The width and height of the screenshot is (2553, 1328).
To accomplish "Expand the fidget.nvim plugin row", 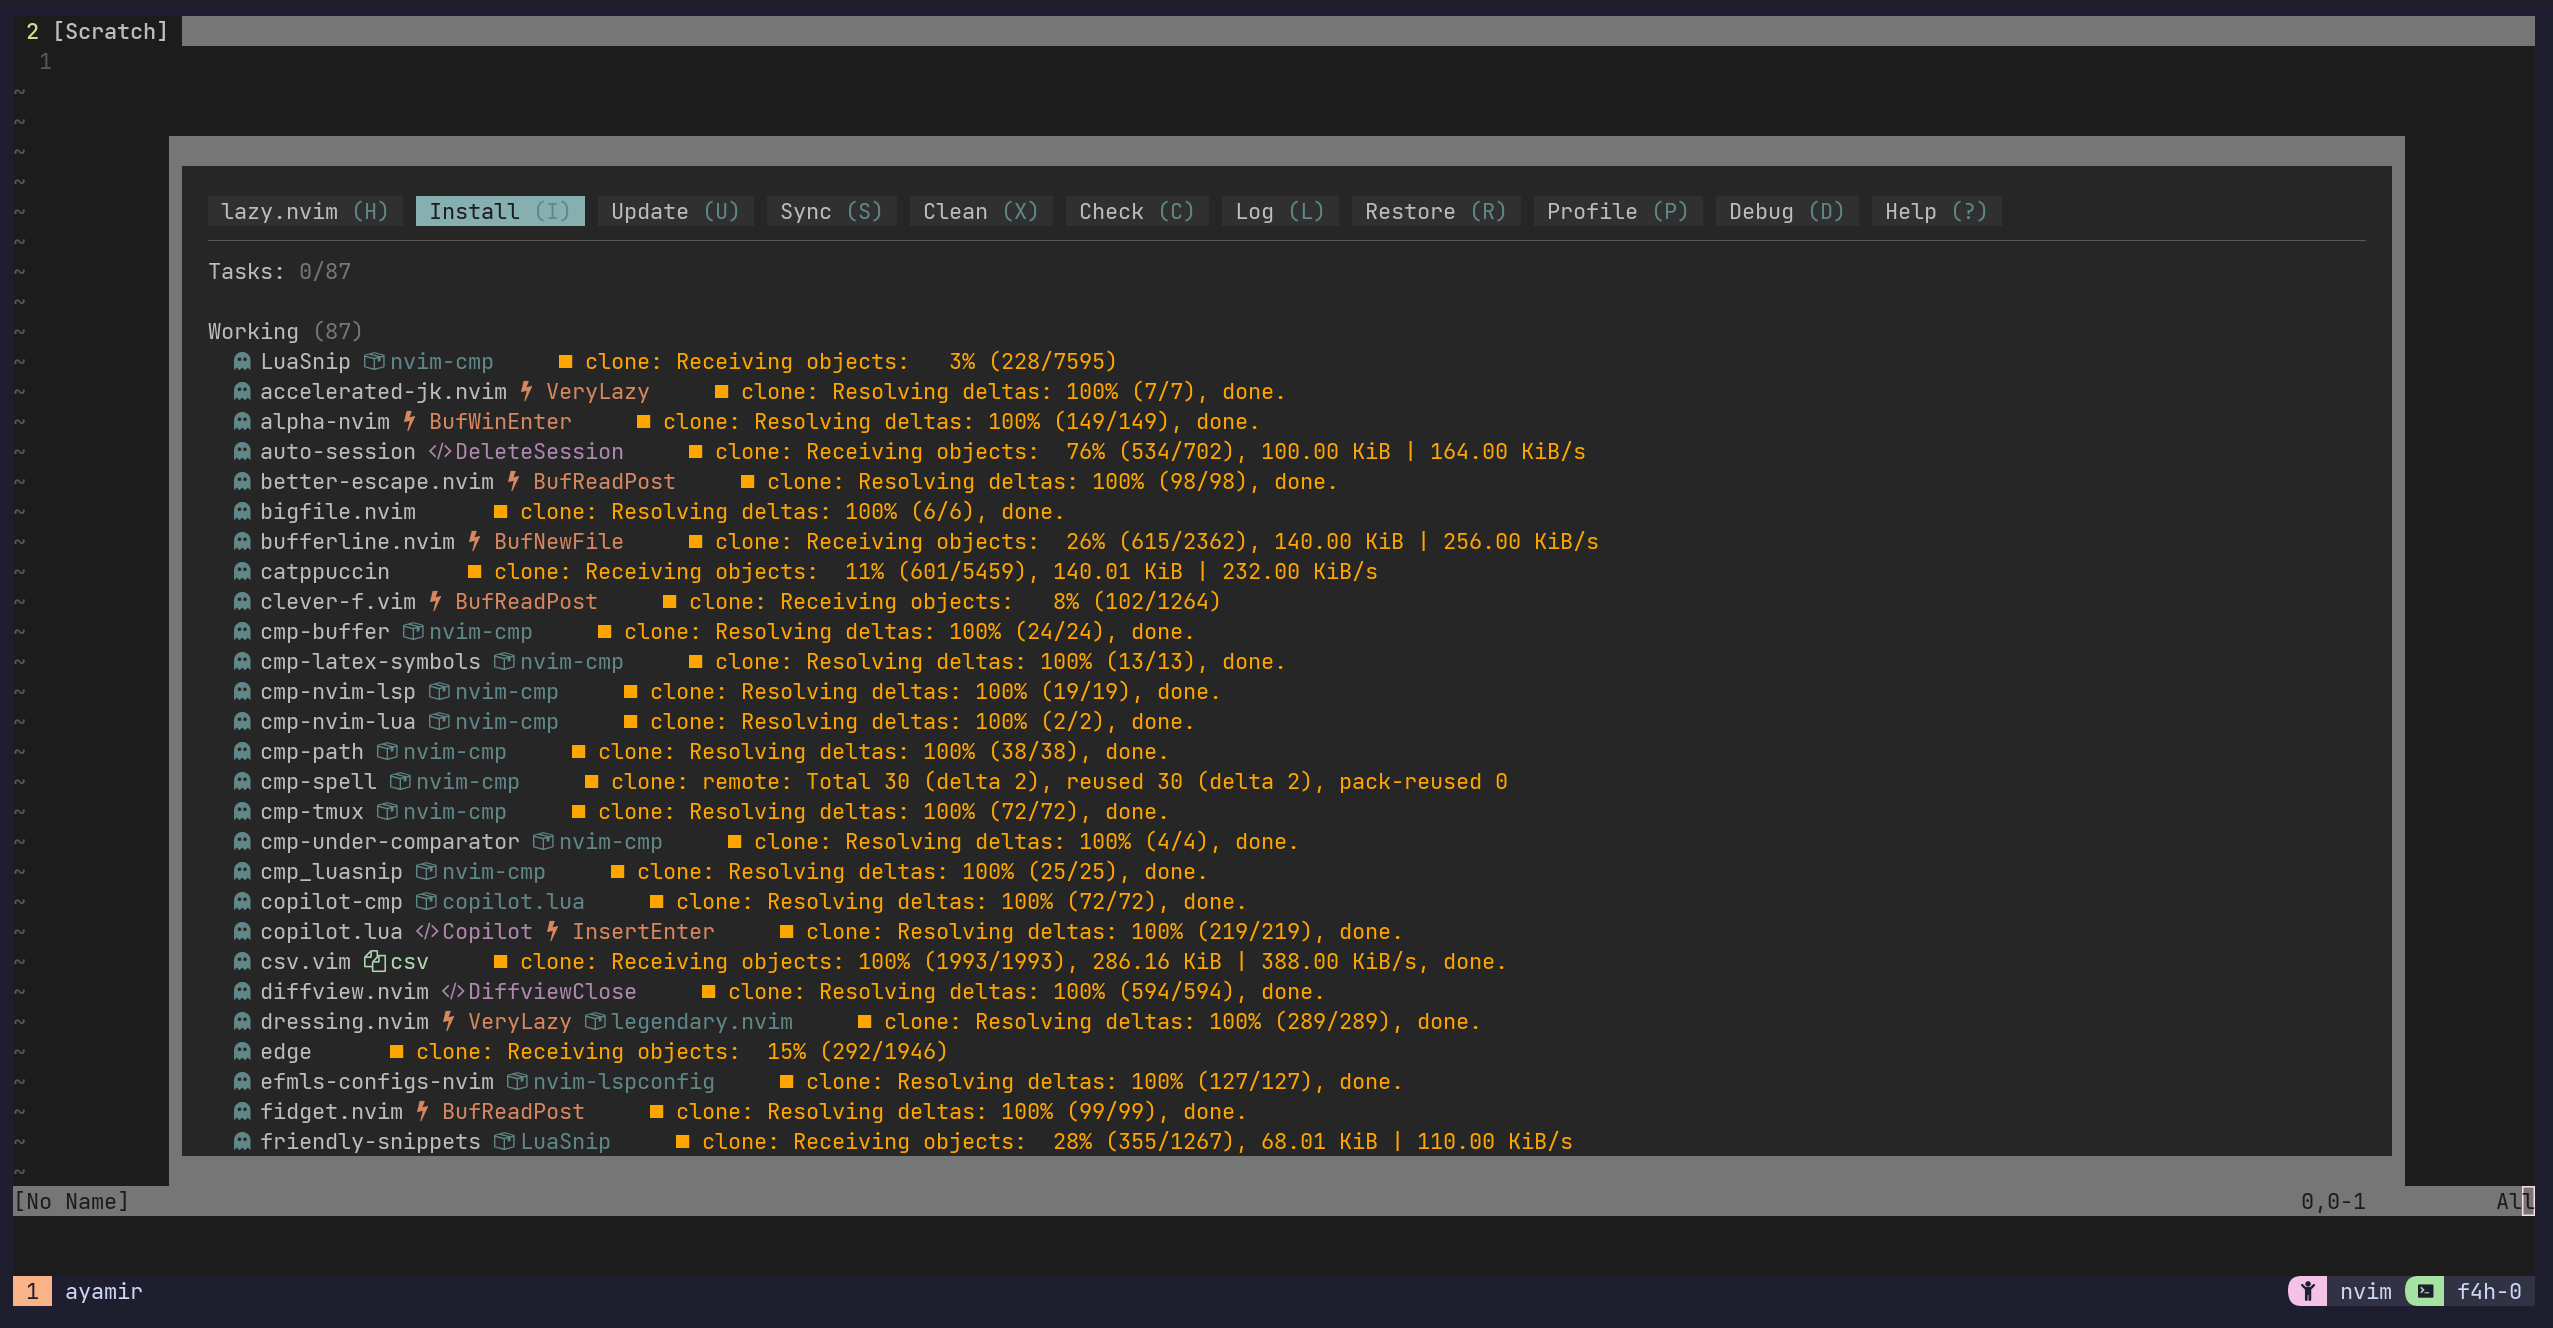I will pos(331,1111).
